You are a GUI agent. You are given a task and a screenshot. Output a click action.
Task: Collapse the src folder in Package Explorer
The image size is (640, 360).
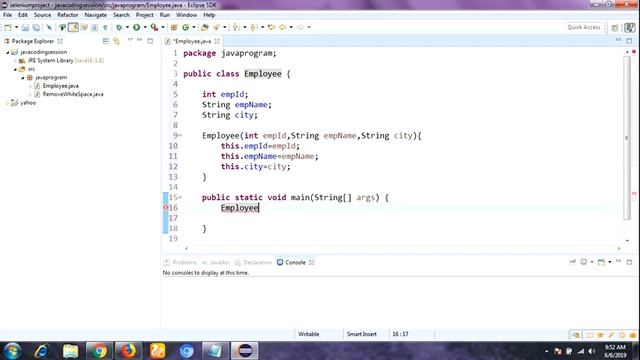(x=15, y=69)
